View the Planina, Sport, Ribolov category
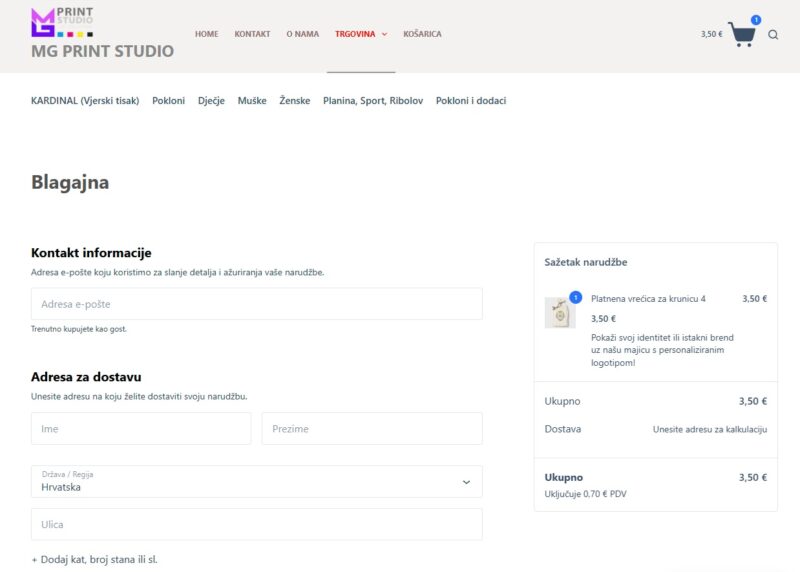800x572 pixels. pyautogui.click(x=373, y=101)
